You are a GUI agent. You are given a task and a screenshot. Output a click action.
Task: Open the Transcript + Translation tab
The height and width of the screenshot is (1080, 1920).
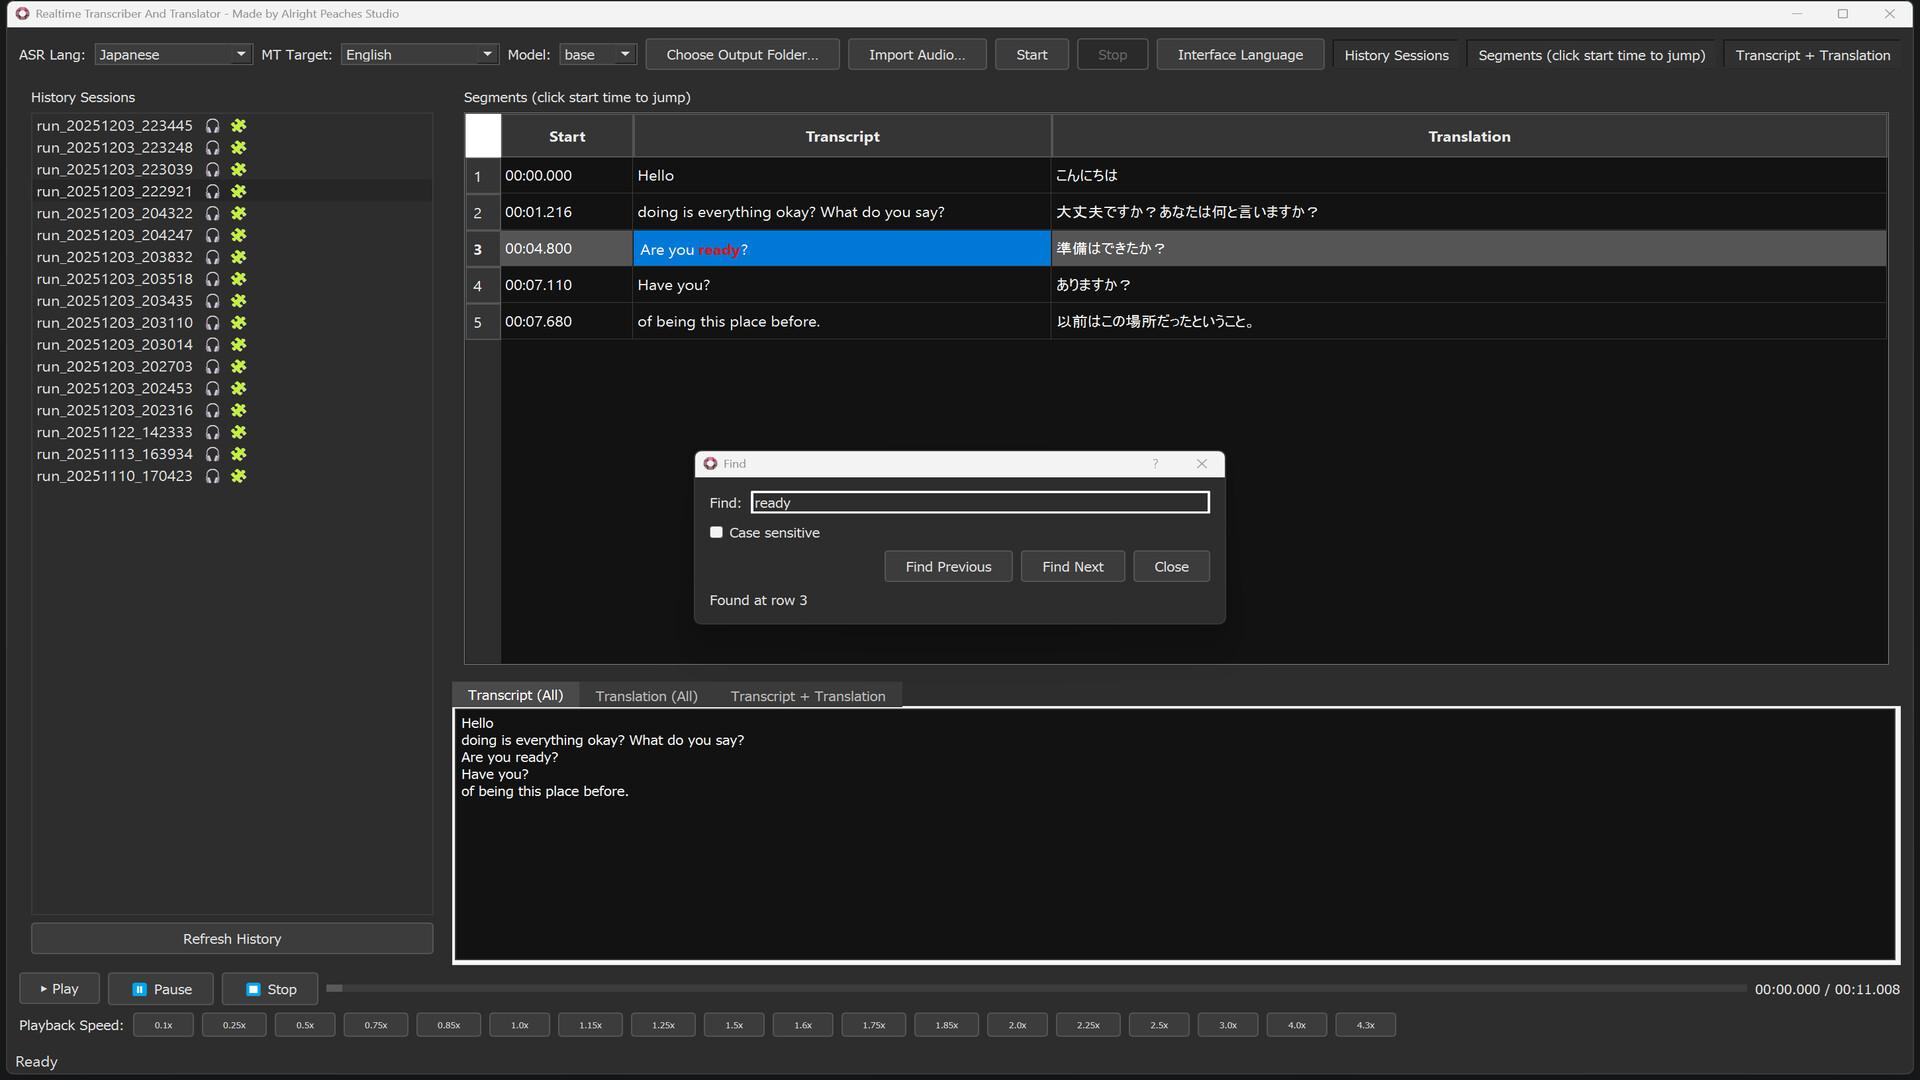[x=808, y=695]
